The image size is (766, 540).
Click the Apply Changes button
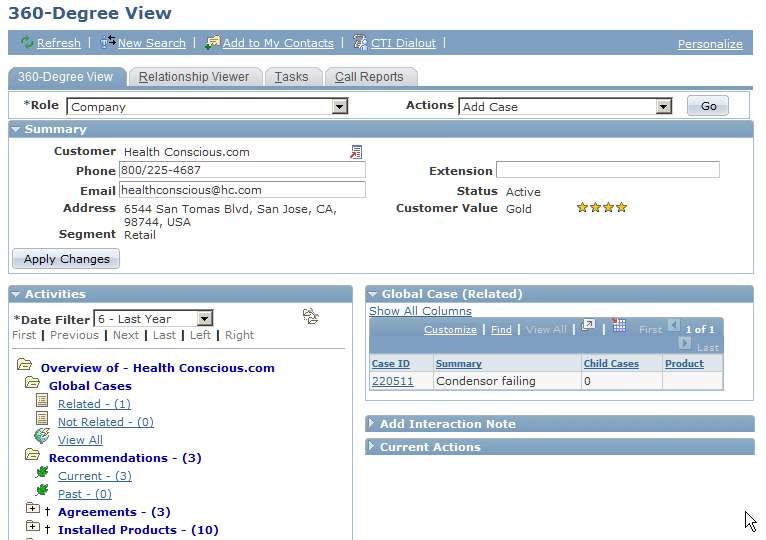(x=66, y=259)
